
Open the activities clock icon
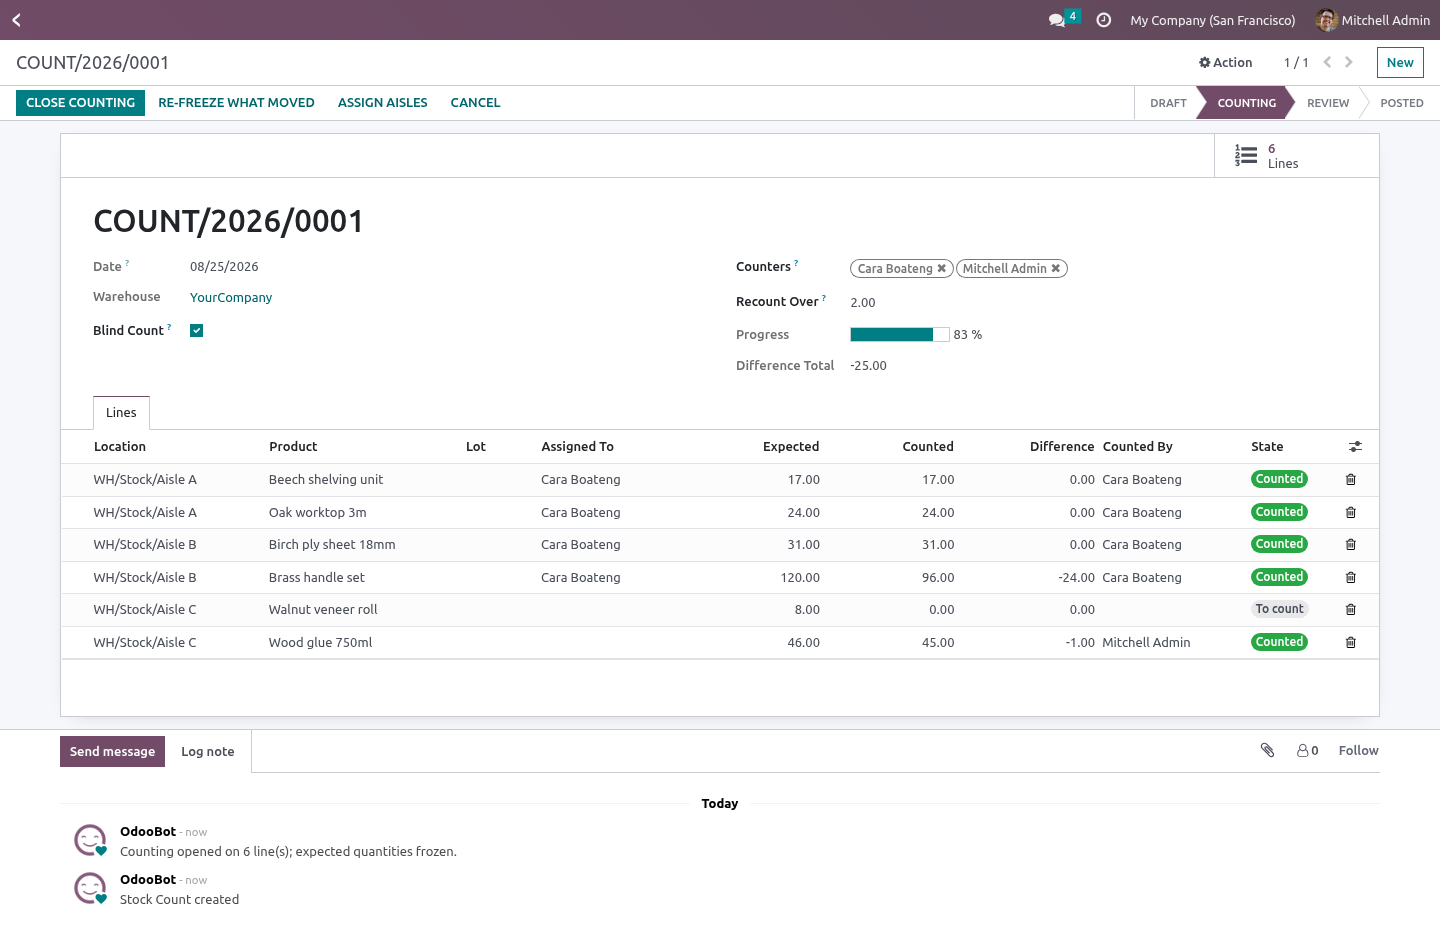(x=1104, y=20)
